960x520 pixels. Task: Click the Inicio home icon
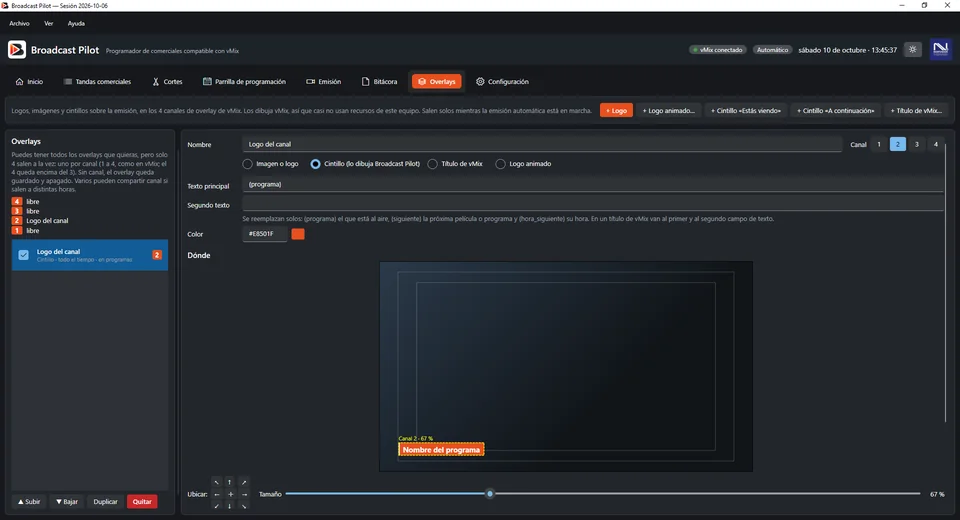(20, 81)
